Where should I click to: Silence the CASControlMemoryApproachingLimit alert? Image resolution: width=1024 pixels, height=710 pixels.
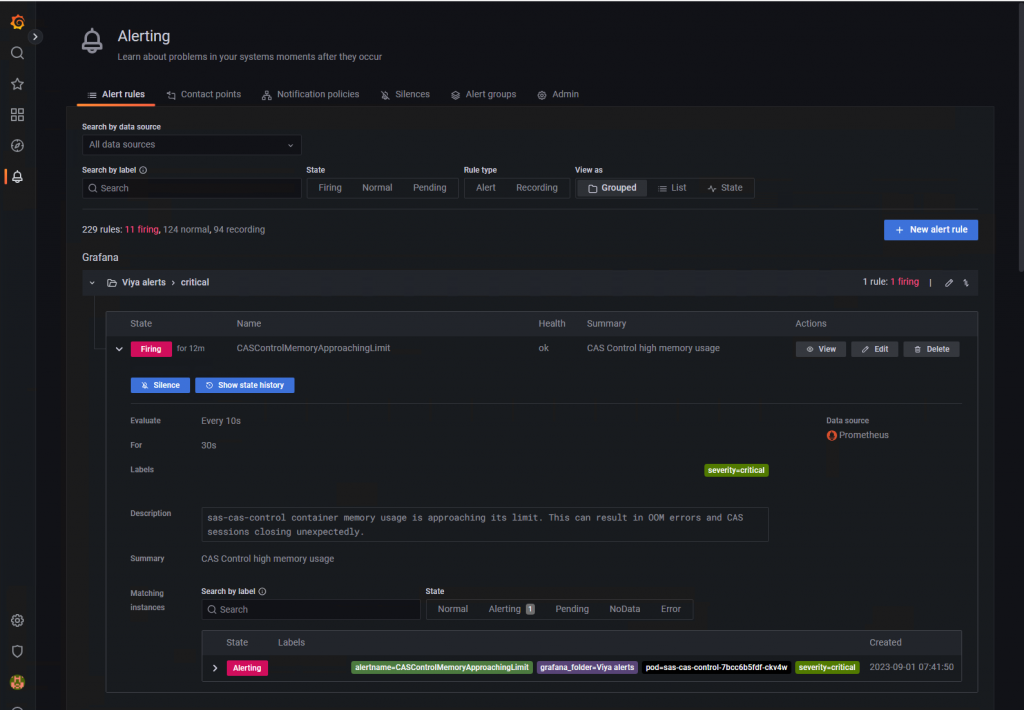[x=160, y=385]
